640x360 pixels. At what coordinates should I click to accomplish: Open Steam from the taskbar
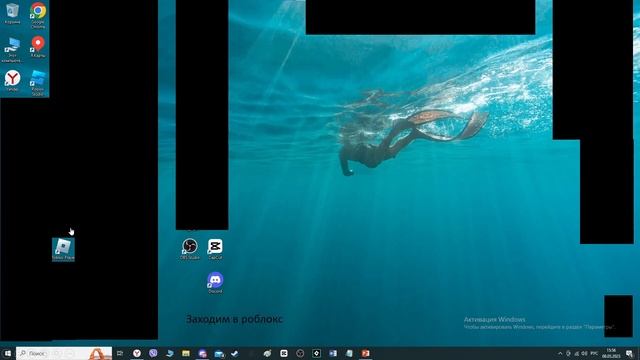tap(235, 353)
